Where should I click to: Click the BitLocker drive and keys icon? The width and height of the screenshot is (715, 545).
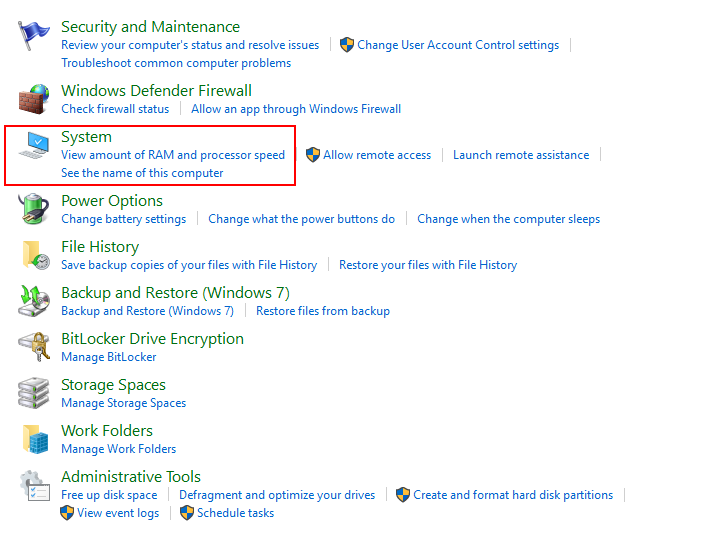34,347
